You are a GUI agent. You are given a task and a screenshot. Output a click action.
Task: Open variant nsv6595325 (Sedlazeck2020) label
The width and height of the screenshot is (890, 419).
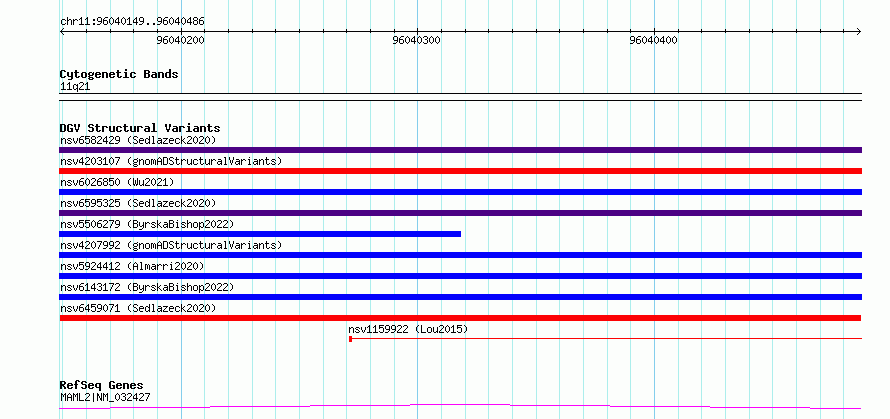tap(138, 203)
